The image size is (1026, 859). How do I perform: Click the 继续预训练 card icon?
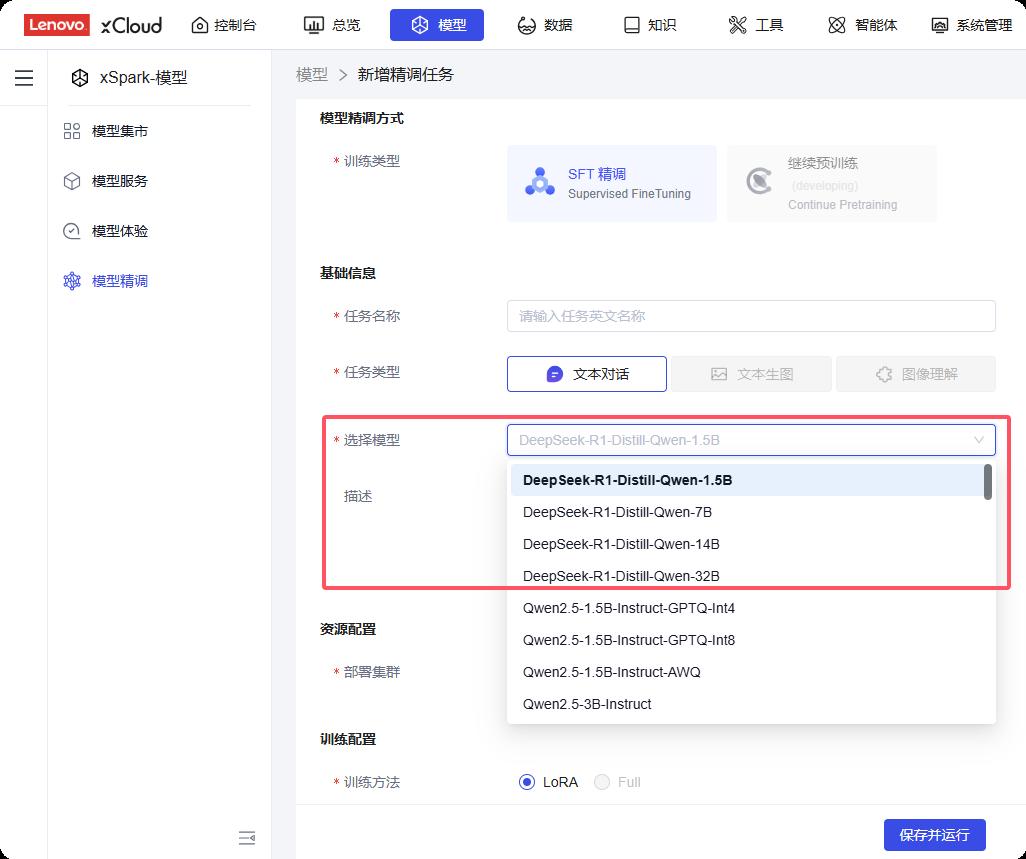pos(759,181)
